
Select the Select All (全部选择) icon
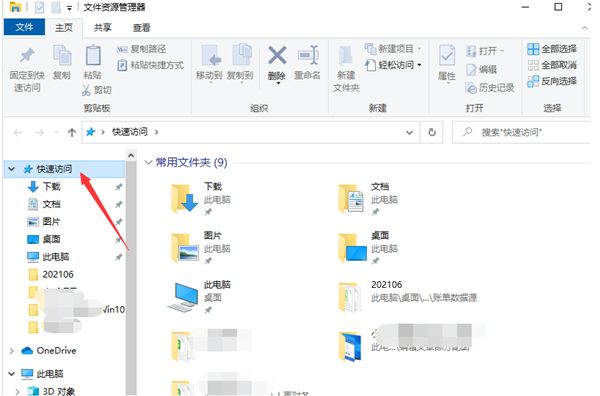coord(533,49)
